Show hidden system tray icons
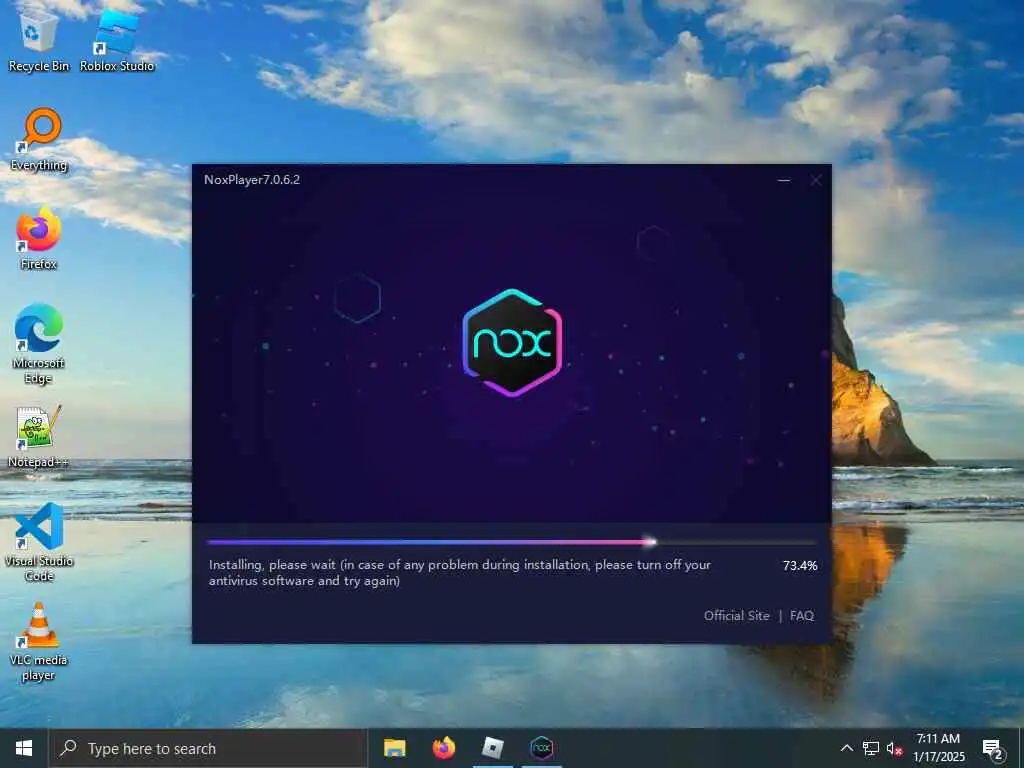The height and width of the screenshot is (768, 1024). [x=846, y=748]
